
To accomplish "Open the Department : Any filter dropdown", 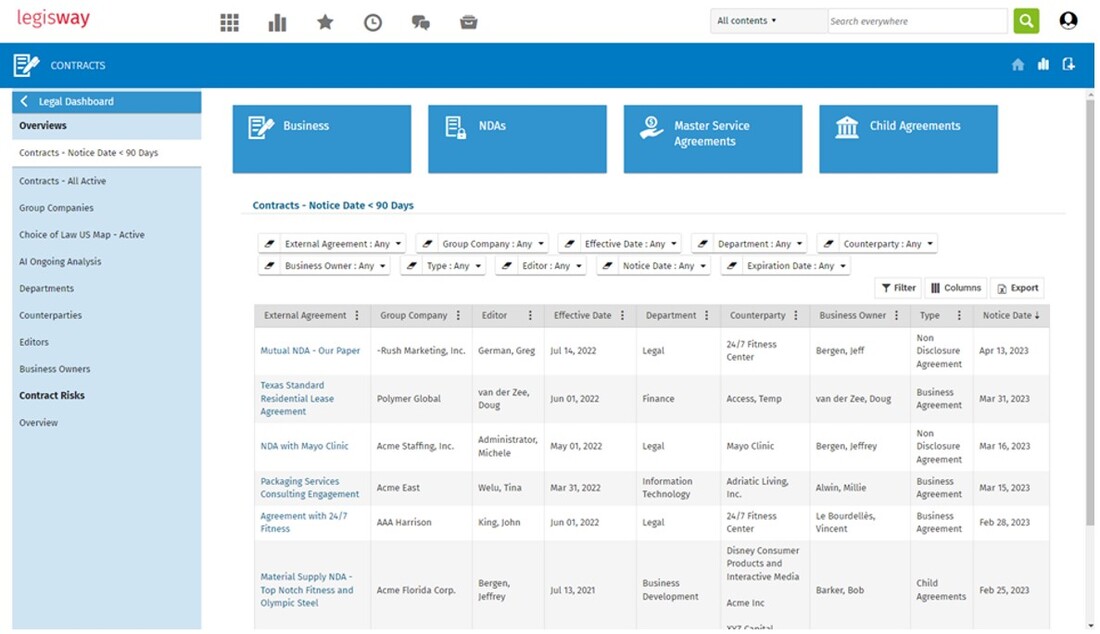I will [x=750, y=244].
